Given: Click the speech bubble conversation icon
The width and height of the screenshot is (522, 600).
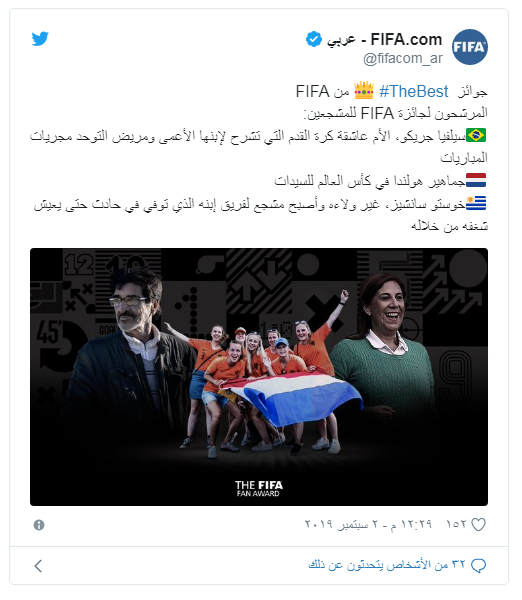Looking at the screenshot, I should pos(478,566).
